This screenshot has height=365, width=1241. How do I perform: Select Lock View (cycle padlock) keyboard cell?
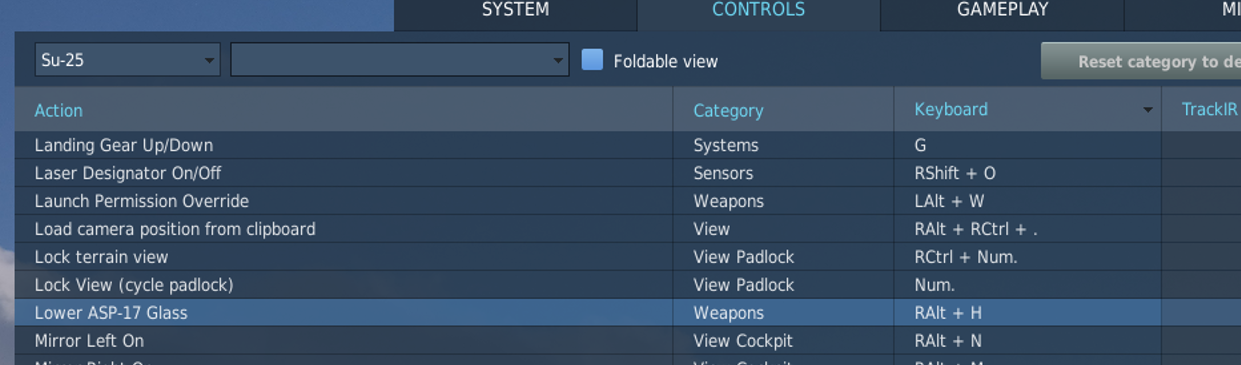1028,285
